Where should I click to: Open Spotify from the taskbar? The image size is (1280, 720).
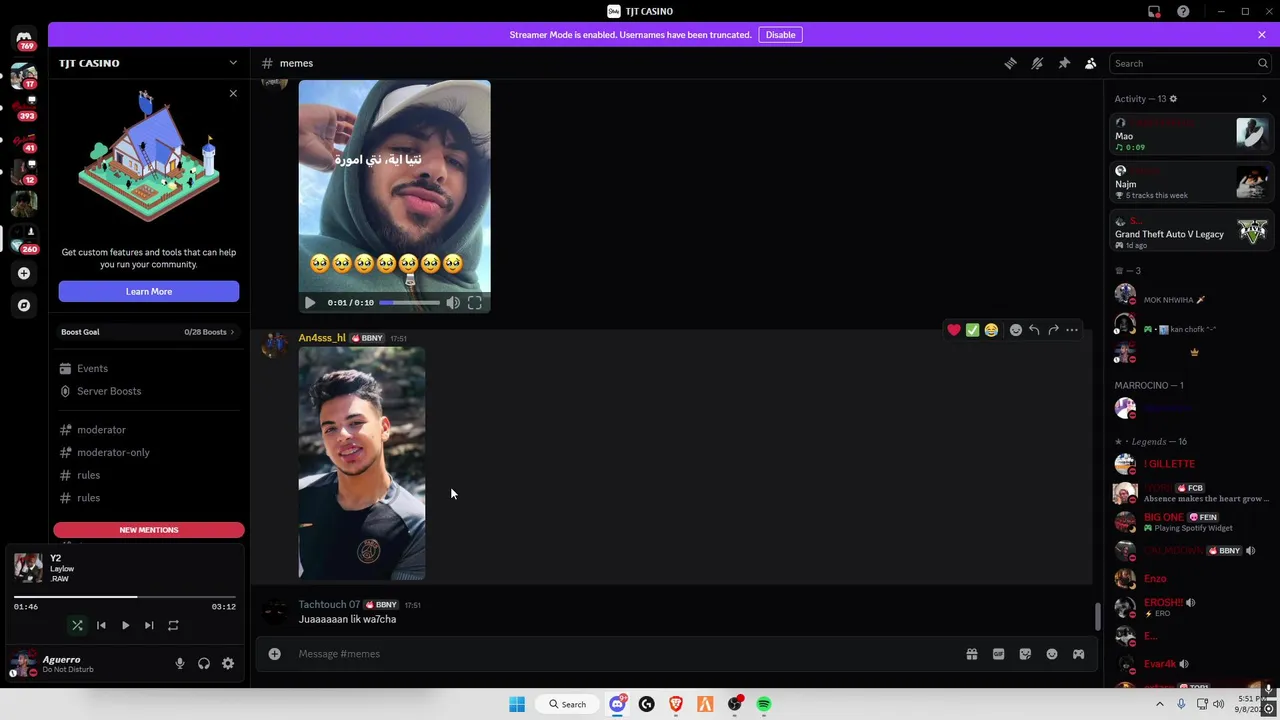764,704
